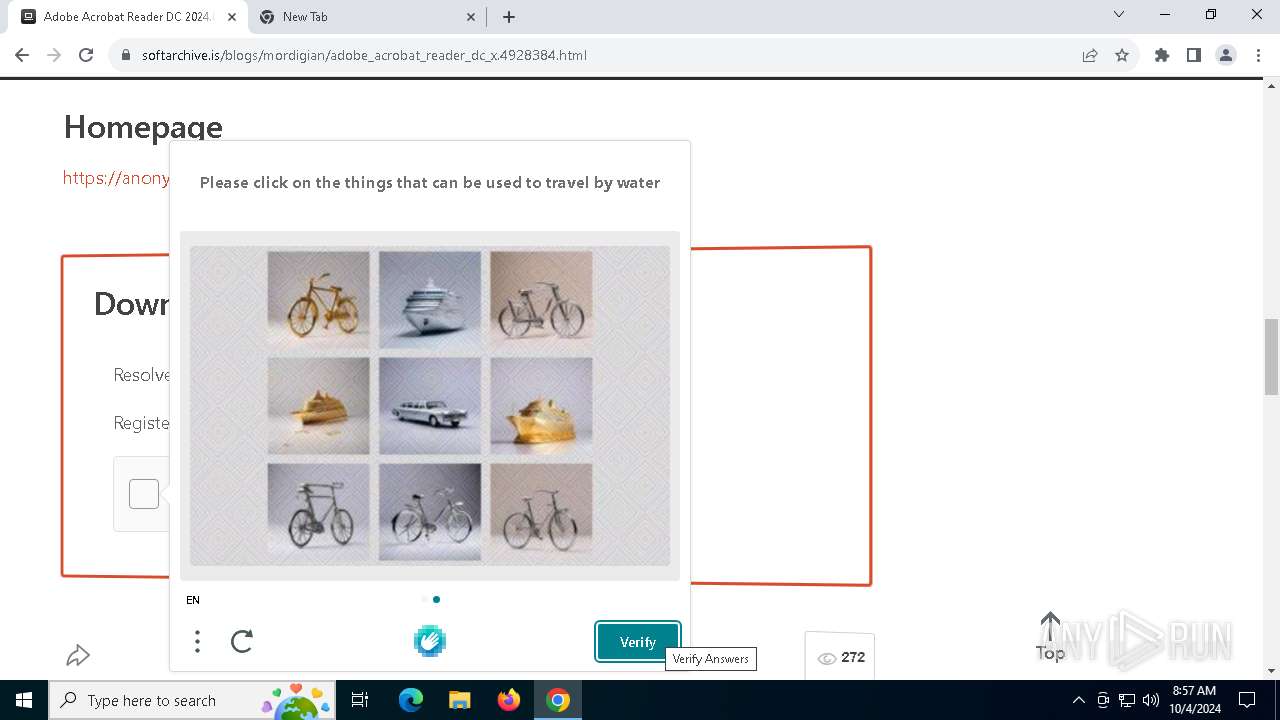Select the Adobe Acrobat Reader DC tab

128,17
